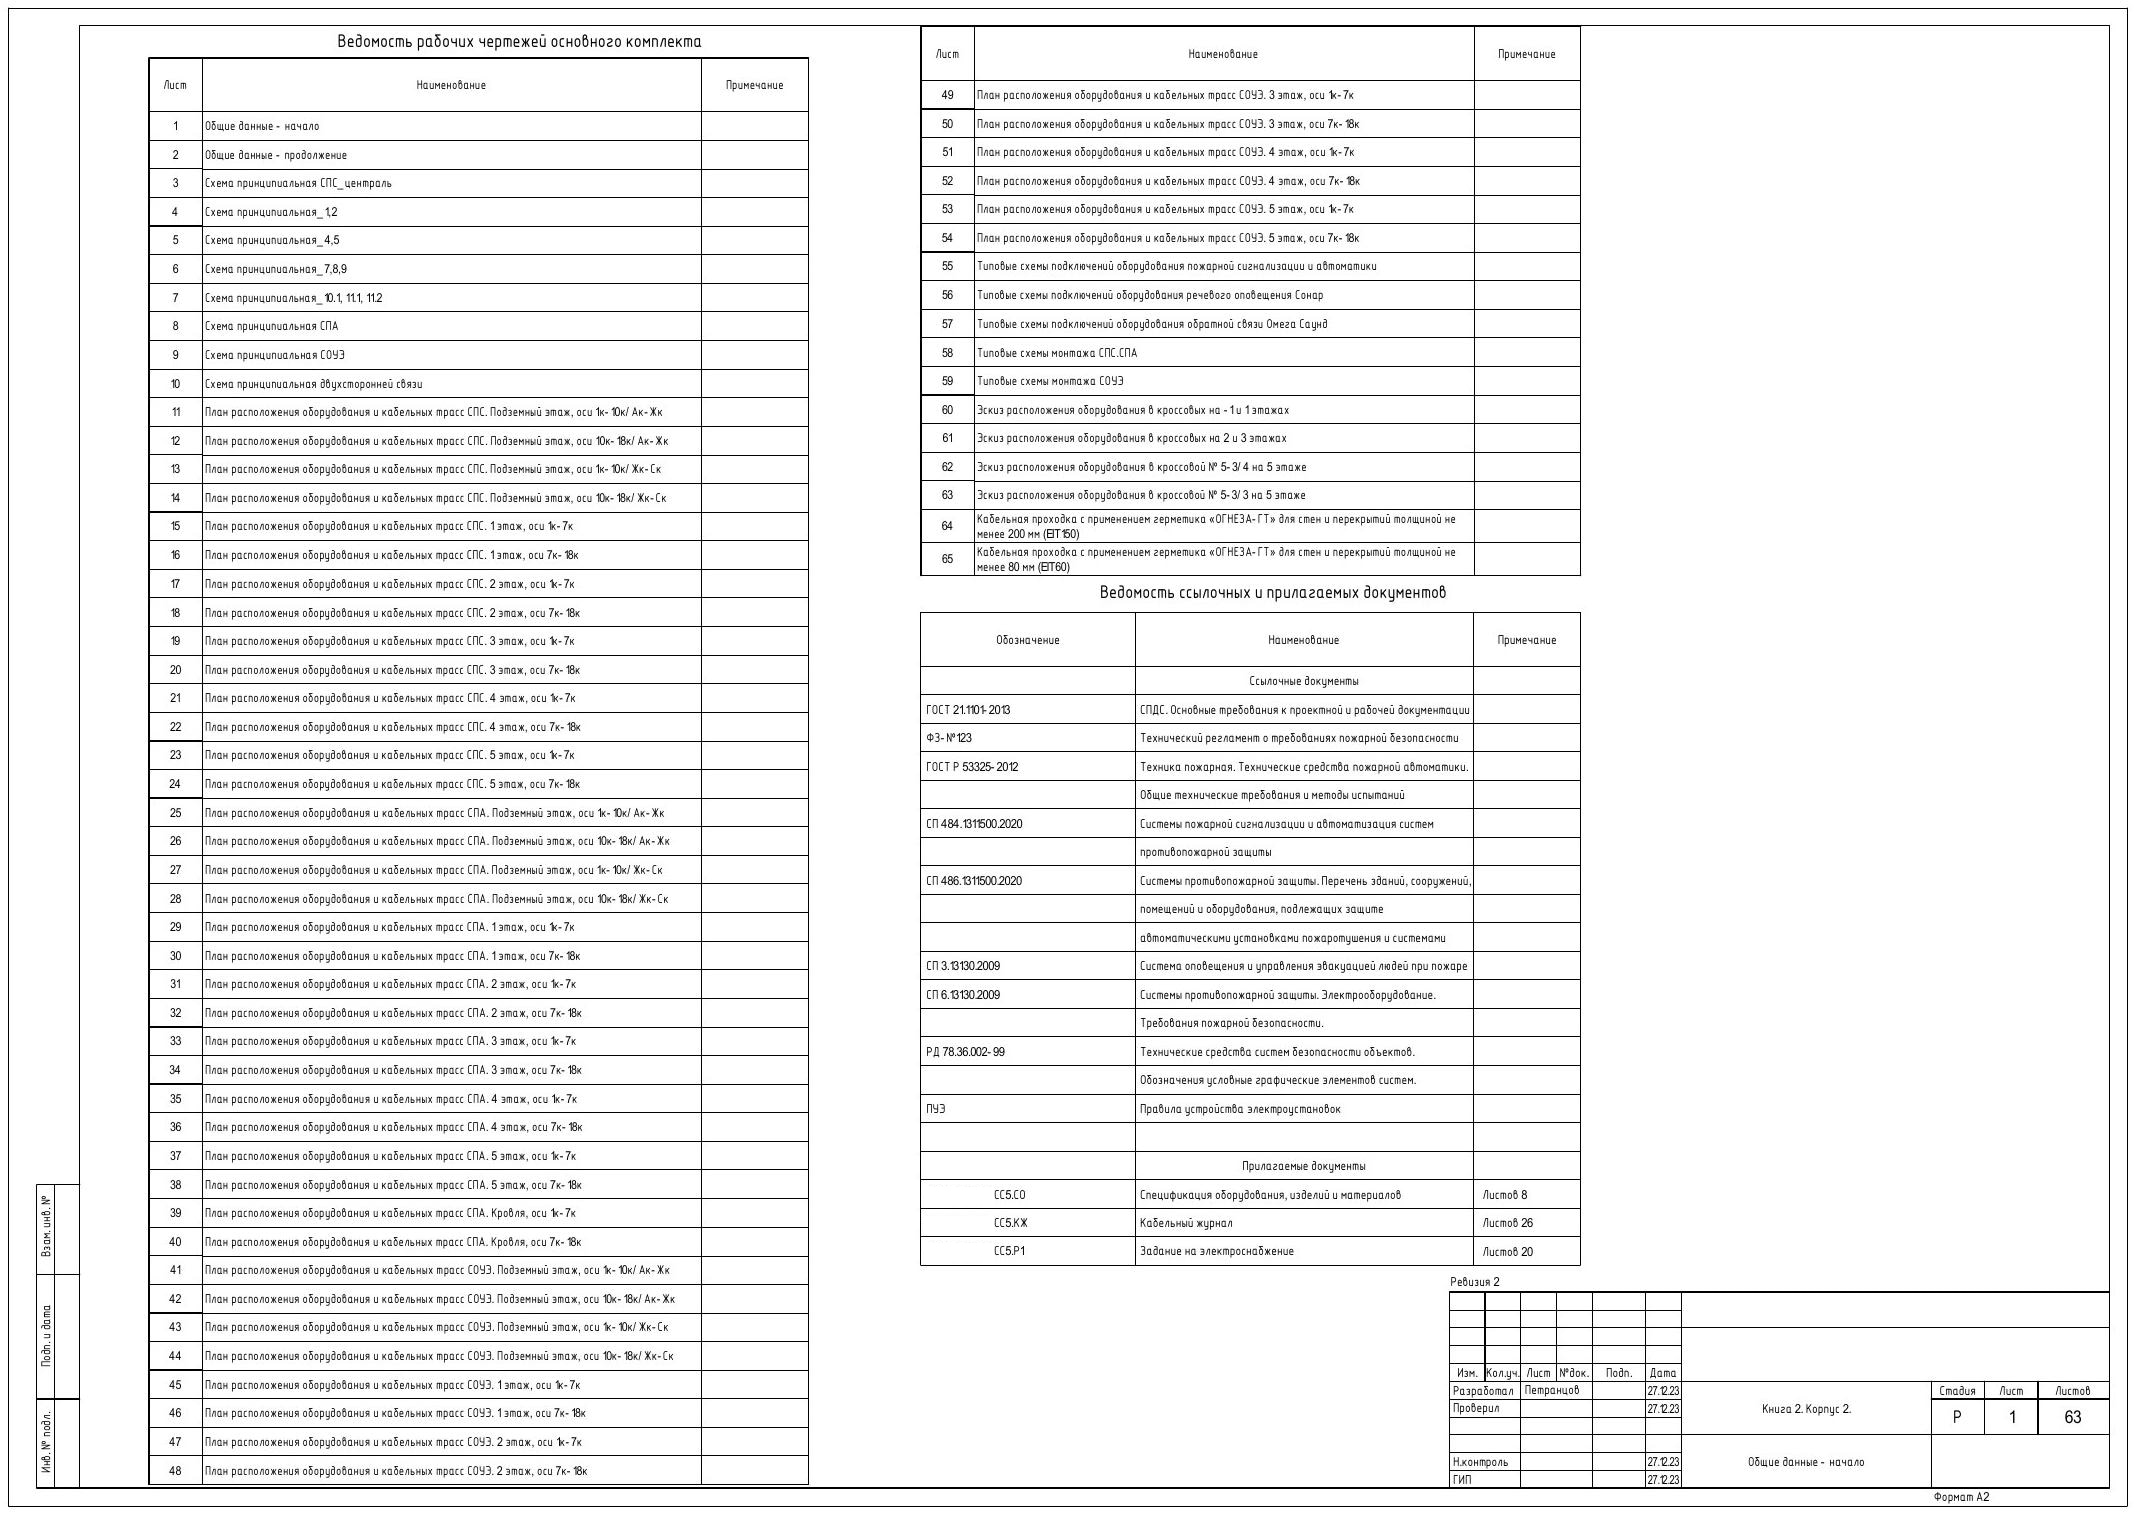
Task: Select 'СС5.КЖ' attached document cell
Action: (x=1027, y=1223)
